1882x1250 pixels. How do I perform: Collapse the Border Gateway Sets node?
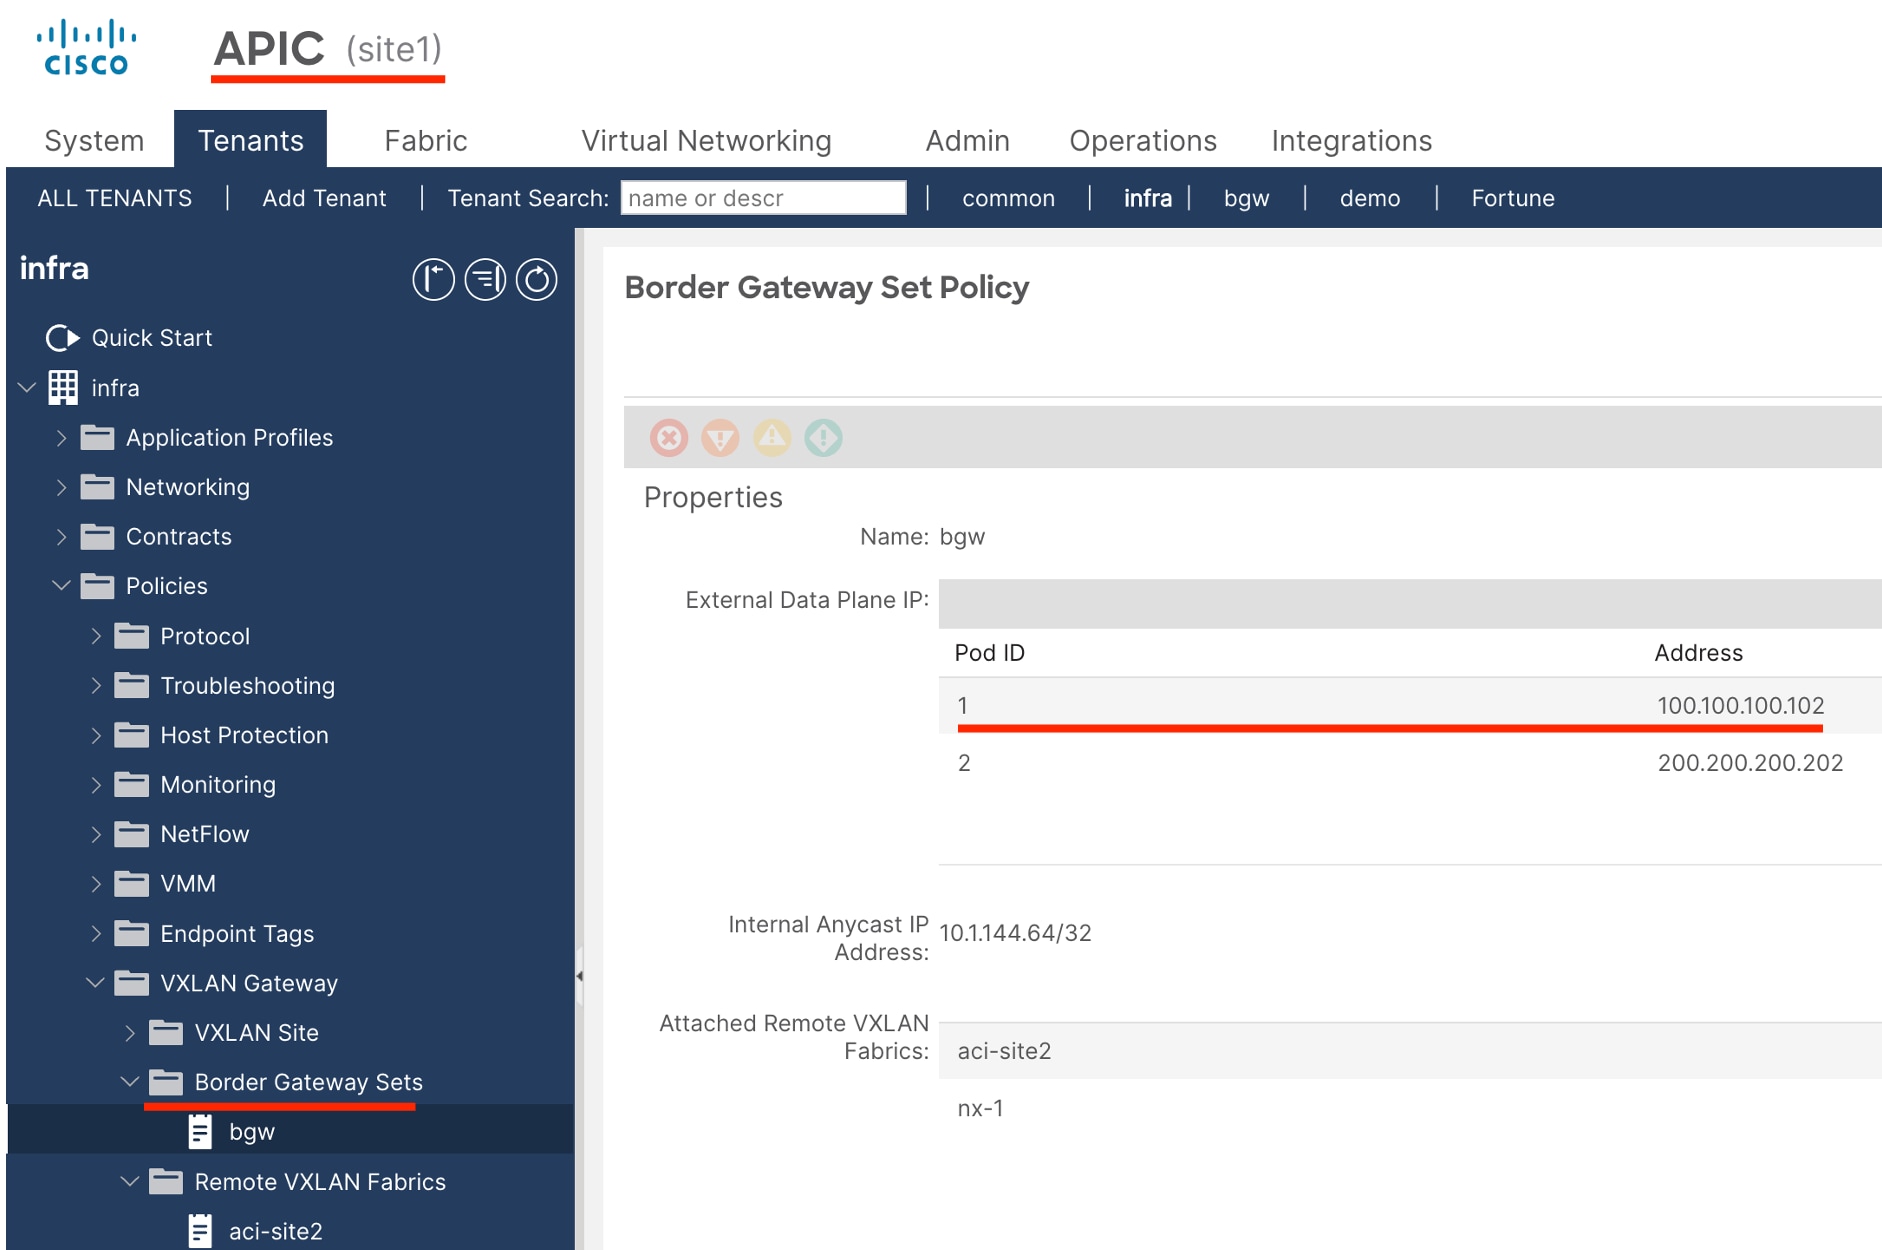pos(130,1082)
